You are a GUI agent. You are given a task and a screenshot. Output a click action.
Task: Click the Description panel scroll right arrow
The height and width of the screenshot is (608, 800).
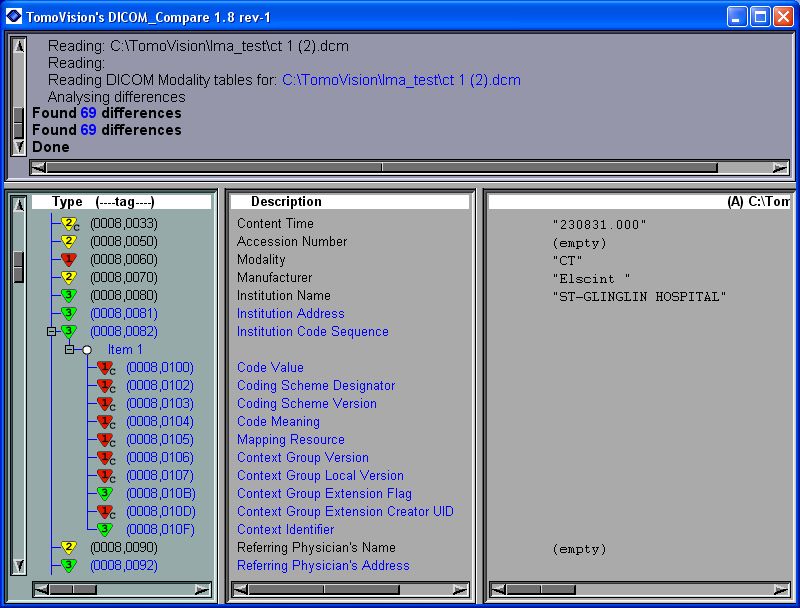click(x=460, y=590)
